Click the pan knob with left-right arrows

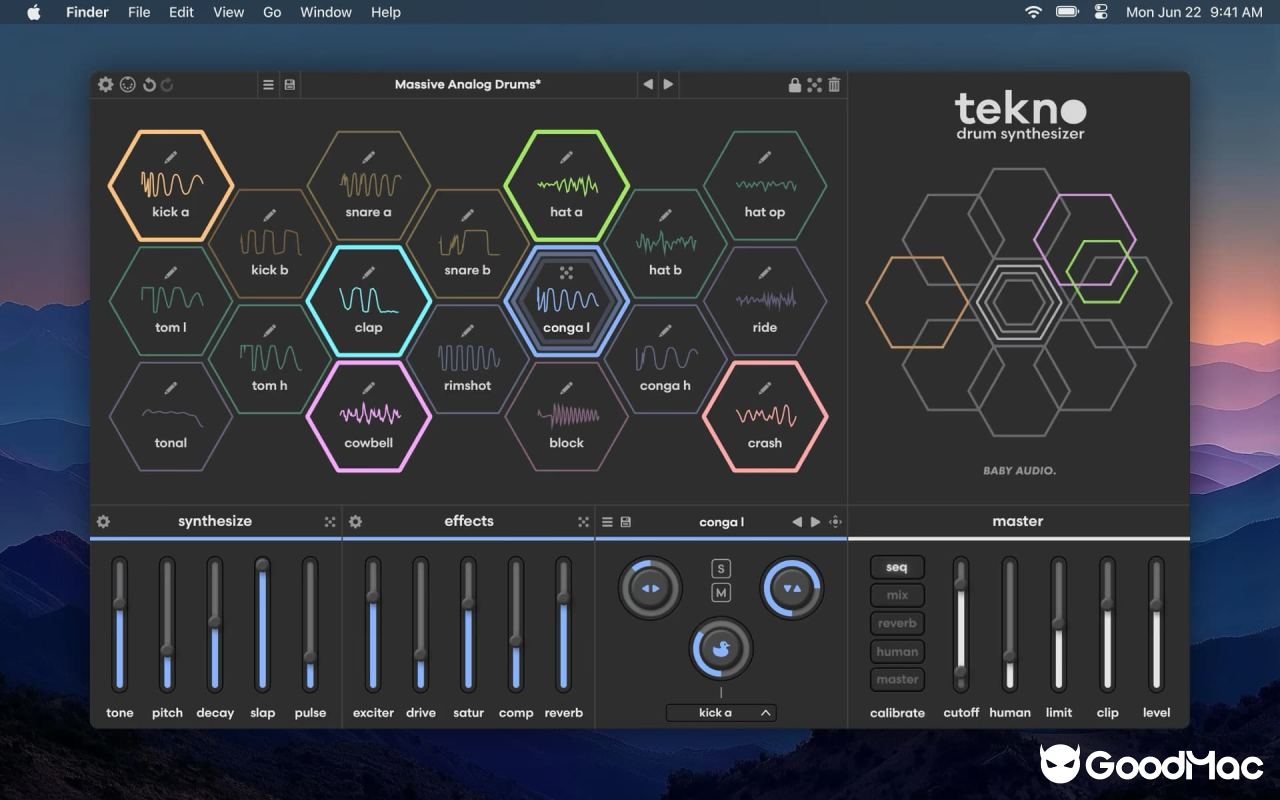(650, 588)
